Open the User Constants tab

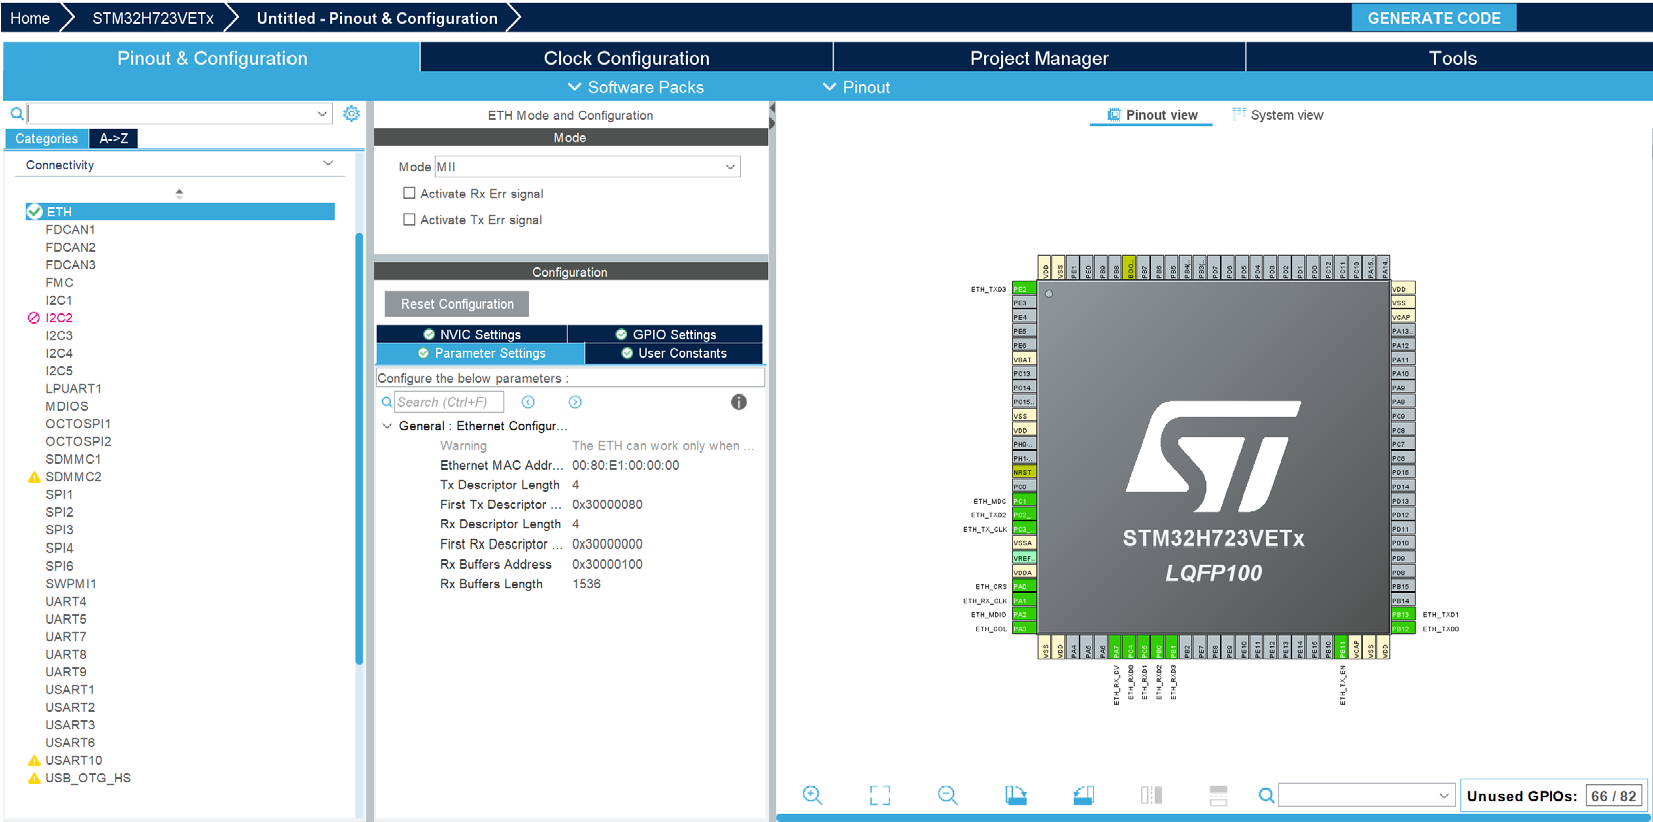[674, 353]
